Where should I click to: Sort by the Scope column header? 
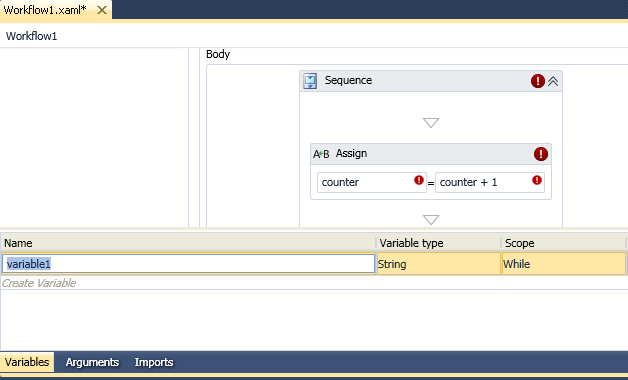564,243
